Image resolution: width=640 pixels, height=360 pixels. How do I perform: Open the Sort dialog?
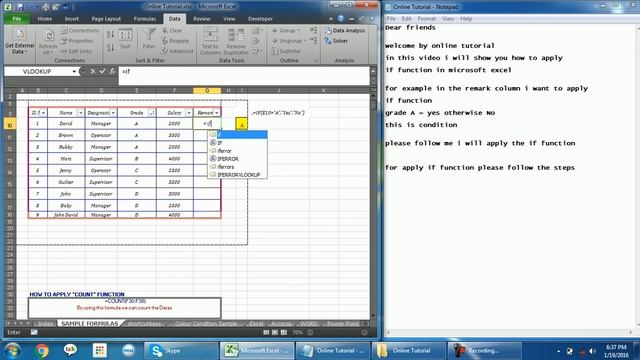pyautogui.click(x=125, y=39)
